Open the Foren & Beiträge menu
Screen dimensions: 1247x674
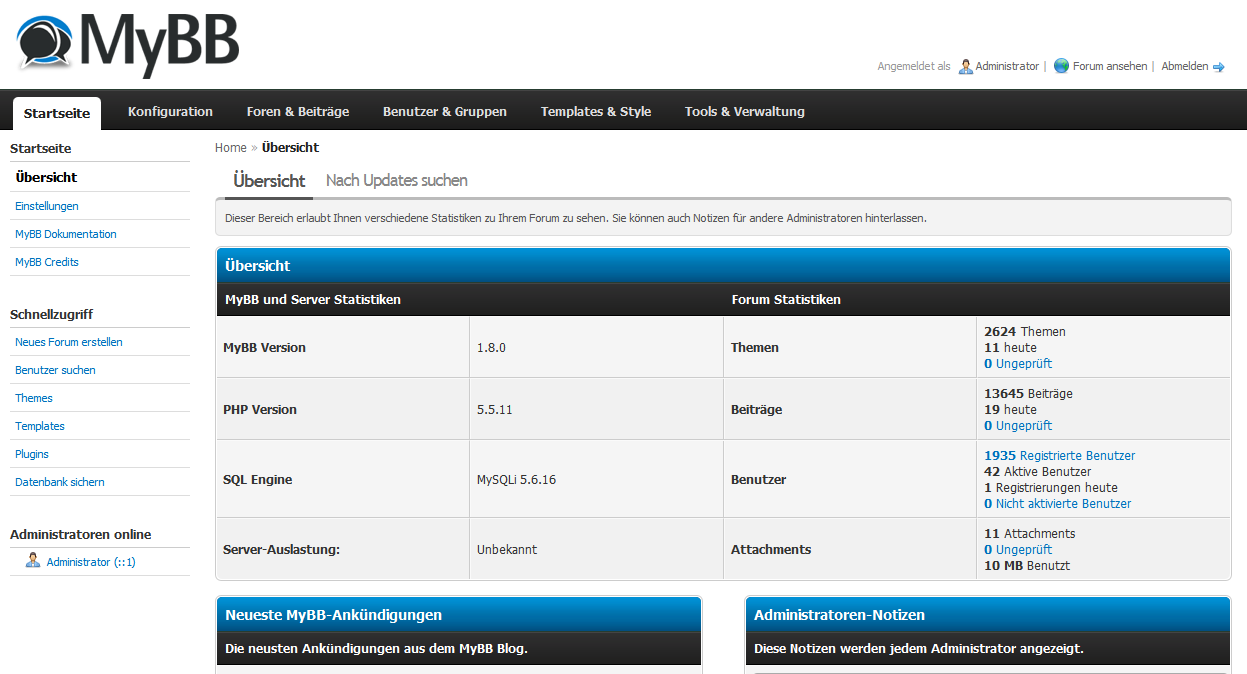[x=298, y=112]
